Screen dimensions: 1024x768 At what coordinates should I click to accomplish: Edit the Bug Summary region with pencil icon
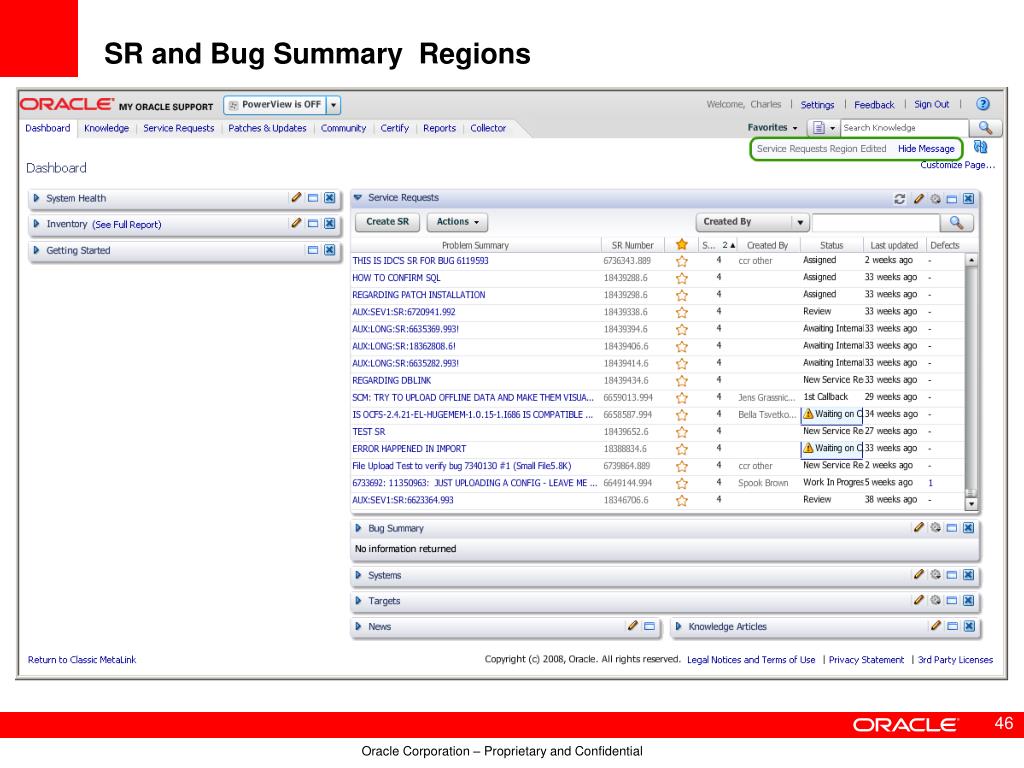(919, 528)
